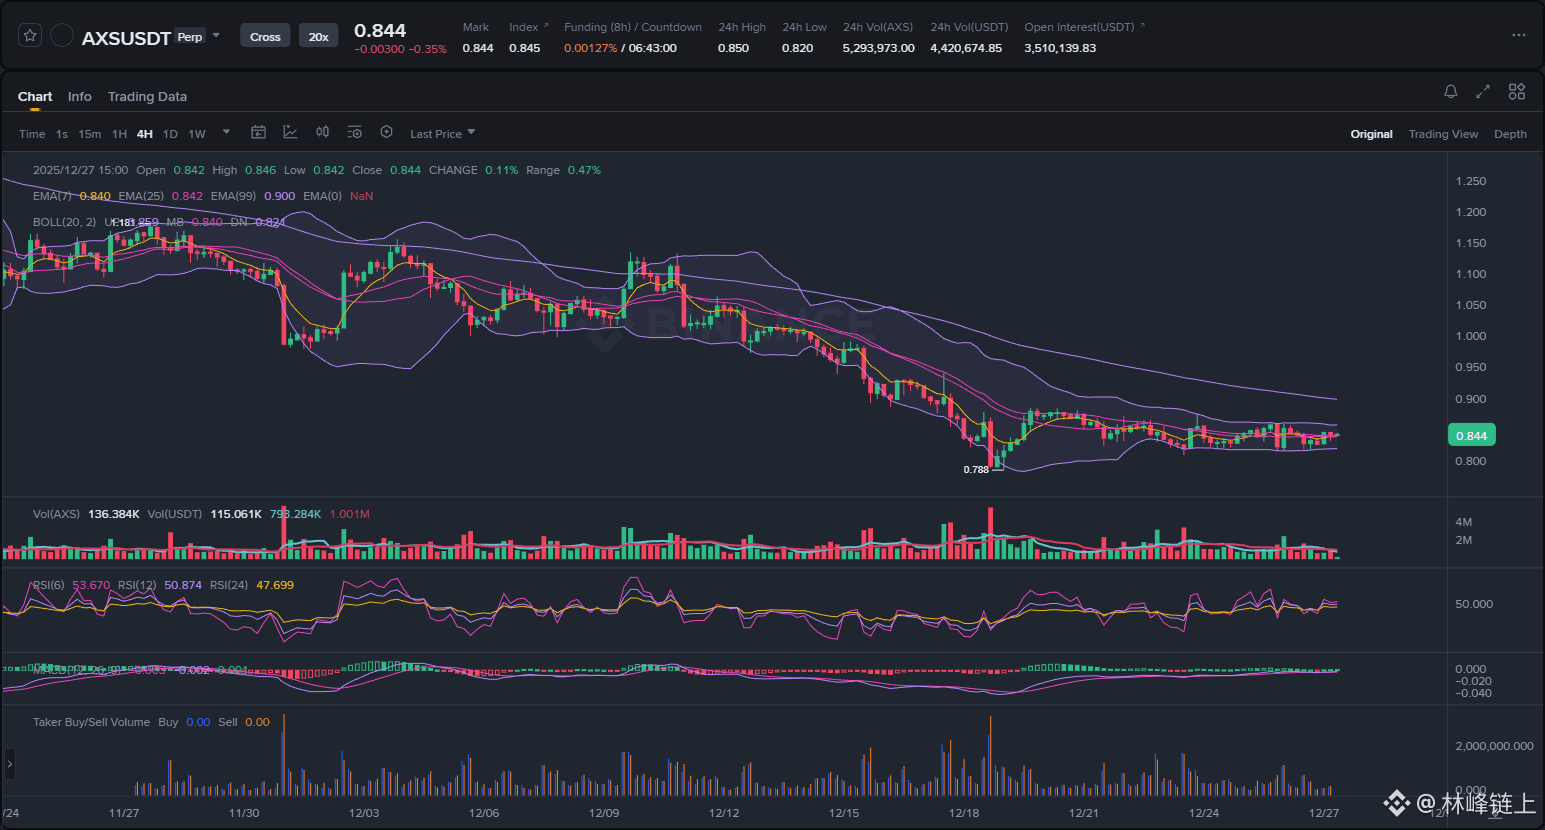Screen dimensions: 1545x830
Task: Select the 1D timeframe
Action: click(x=170, y=133)
